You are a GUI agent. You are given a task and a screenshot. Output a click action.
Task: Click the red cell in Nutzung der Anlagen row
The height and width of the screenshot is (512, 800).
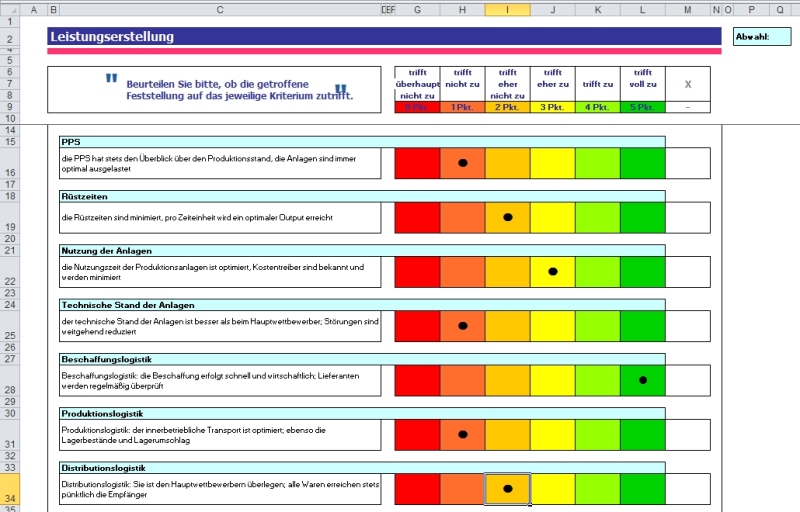coord(417,271)
